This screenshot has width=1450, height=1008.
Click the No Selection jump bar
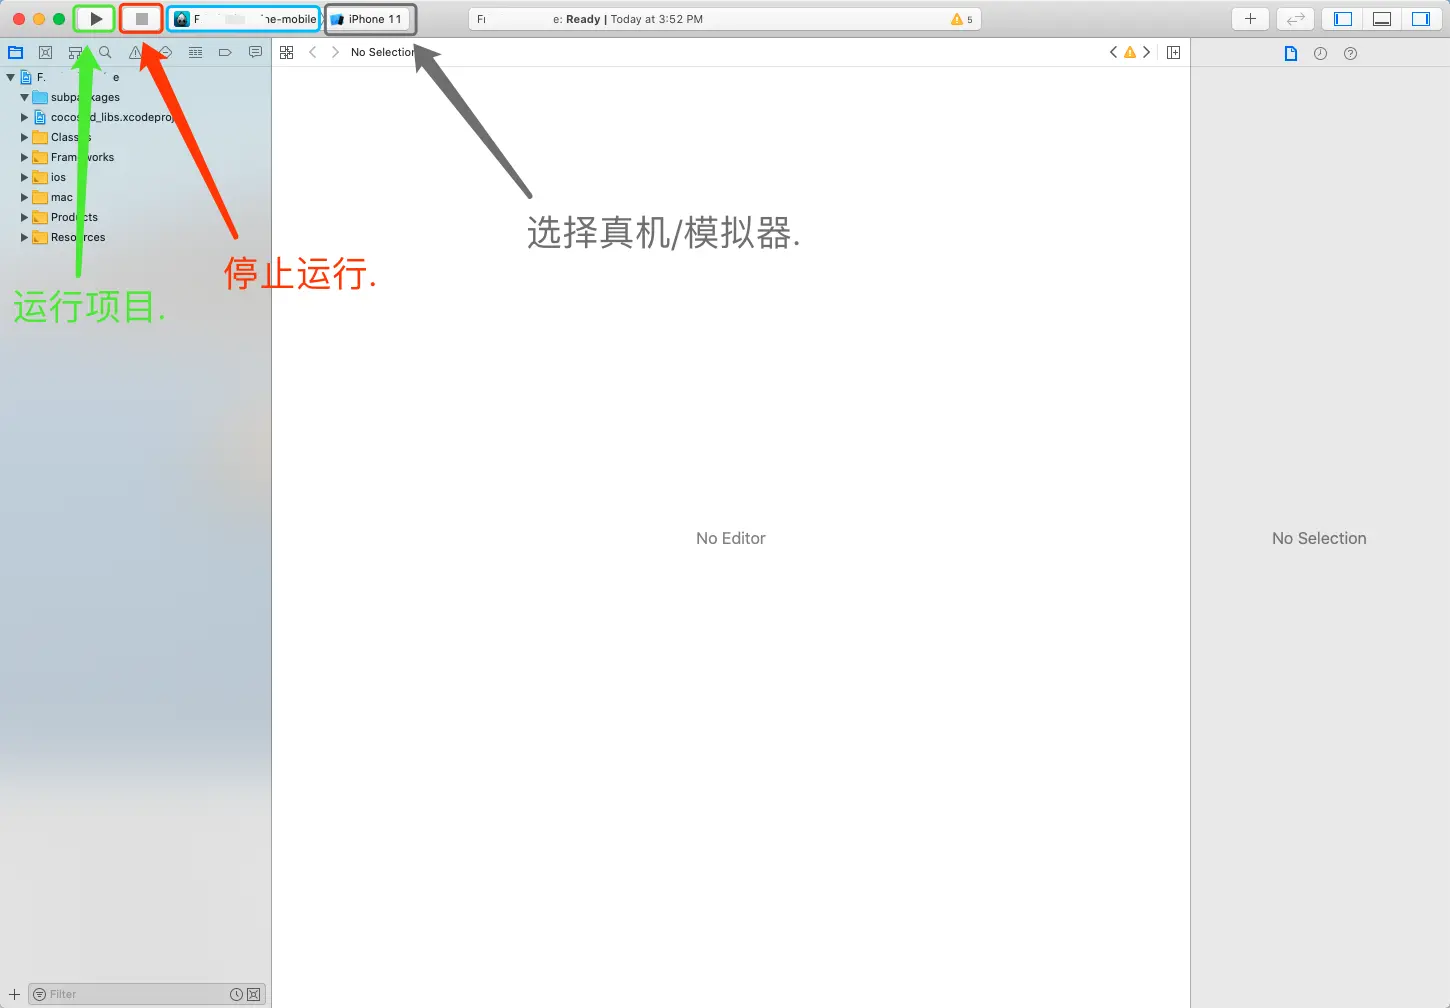[383, 52]
